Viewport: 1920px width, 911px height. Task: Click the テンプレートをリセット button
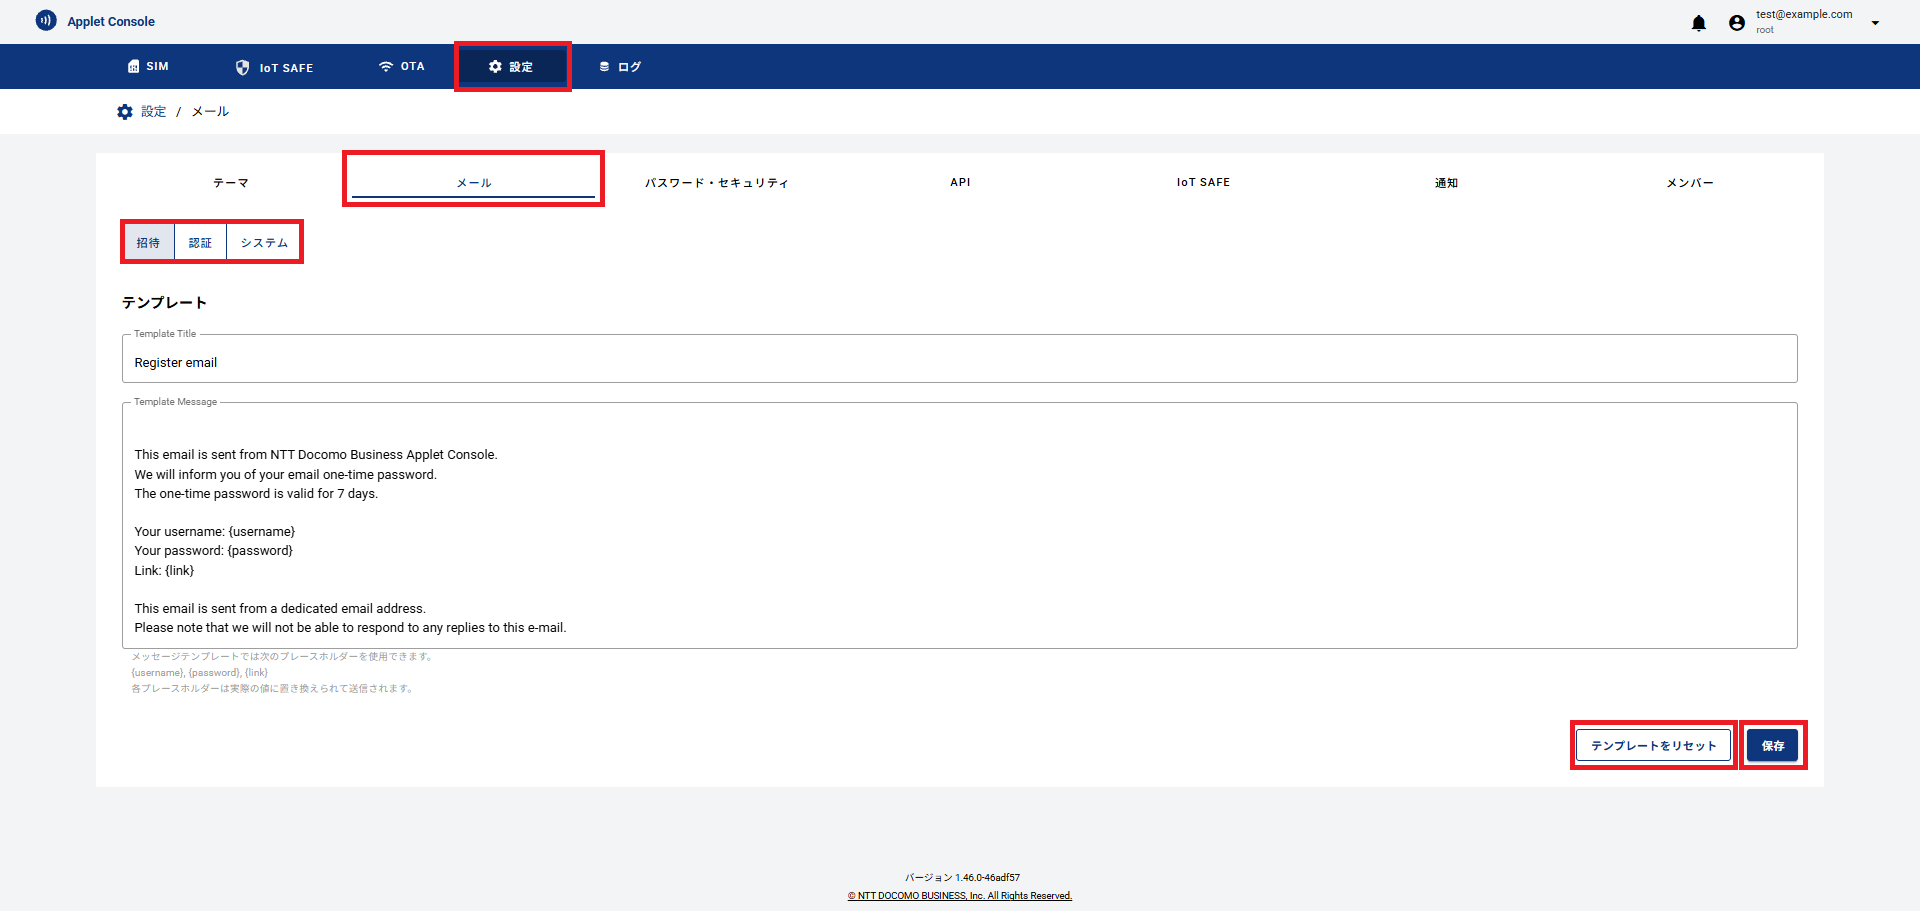coord(1653,746)
